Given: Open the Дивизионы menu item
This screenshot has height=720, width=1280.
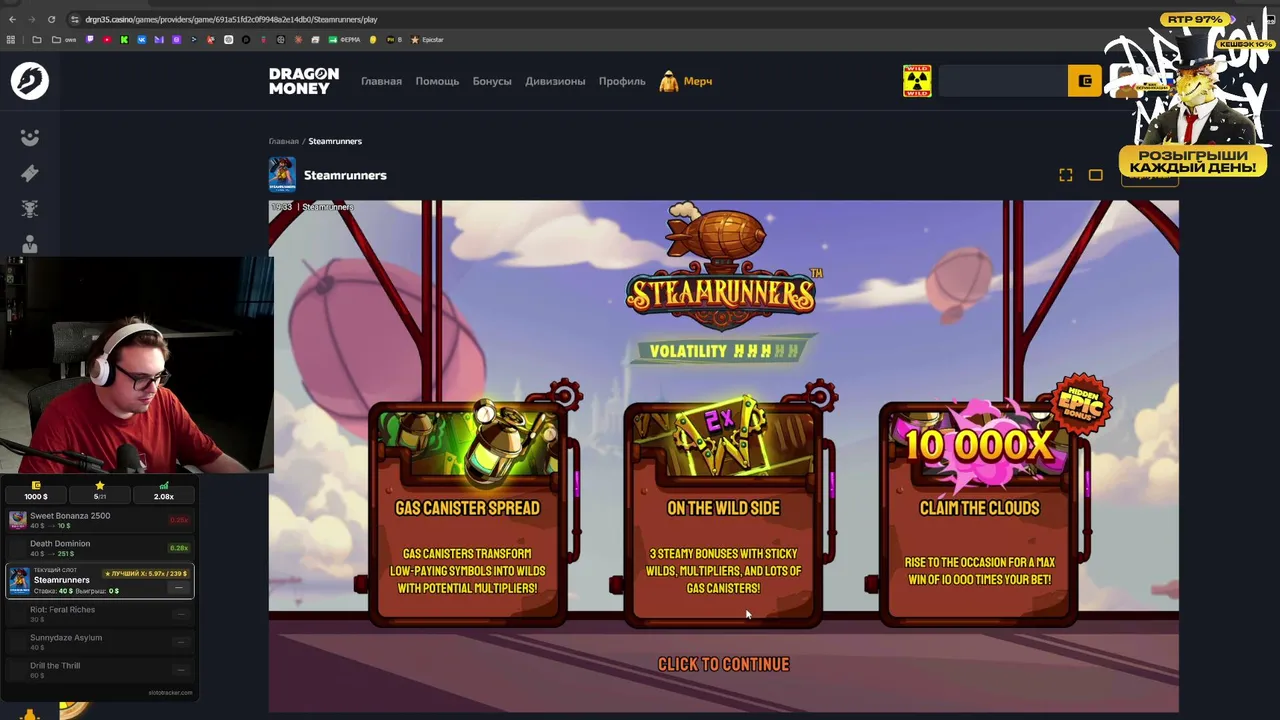Looking at the screenshot, I should [x=555, y=81].
